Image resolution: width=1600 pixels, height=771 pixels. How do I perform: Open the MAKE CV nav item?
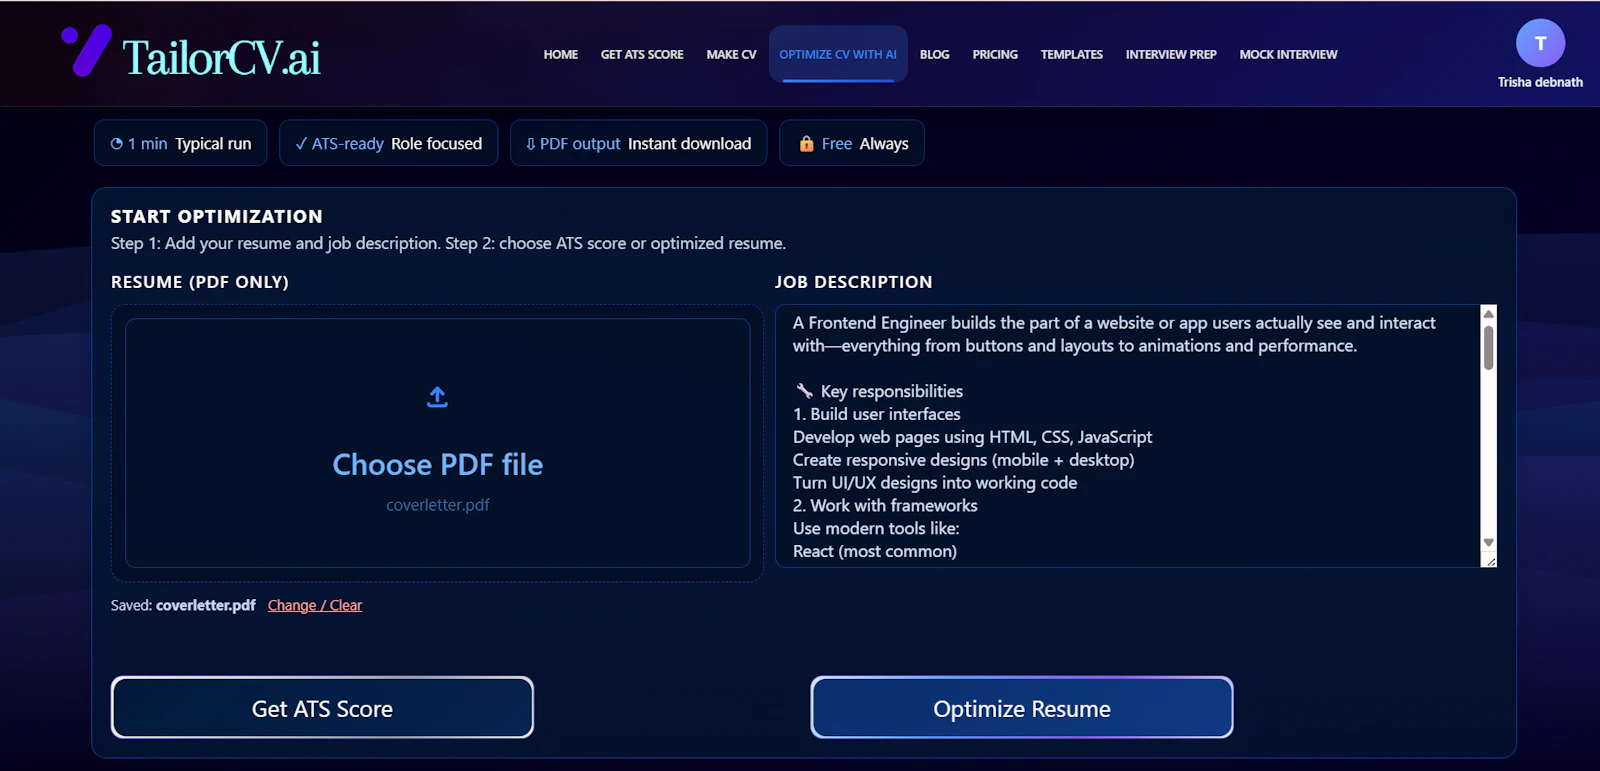(731, 55)
